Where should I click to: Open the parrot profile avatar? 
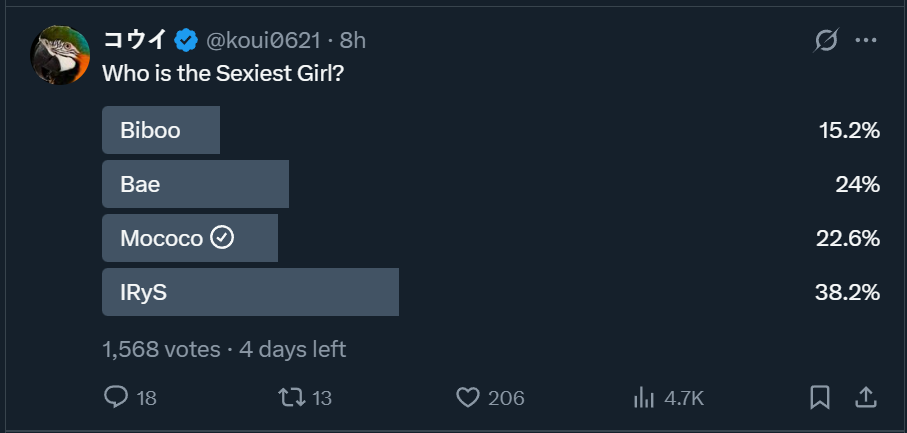(61, 56)
